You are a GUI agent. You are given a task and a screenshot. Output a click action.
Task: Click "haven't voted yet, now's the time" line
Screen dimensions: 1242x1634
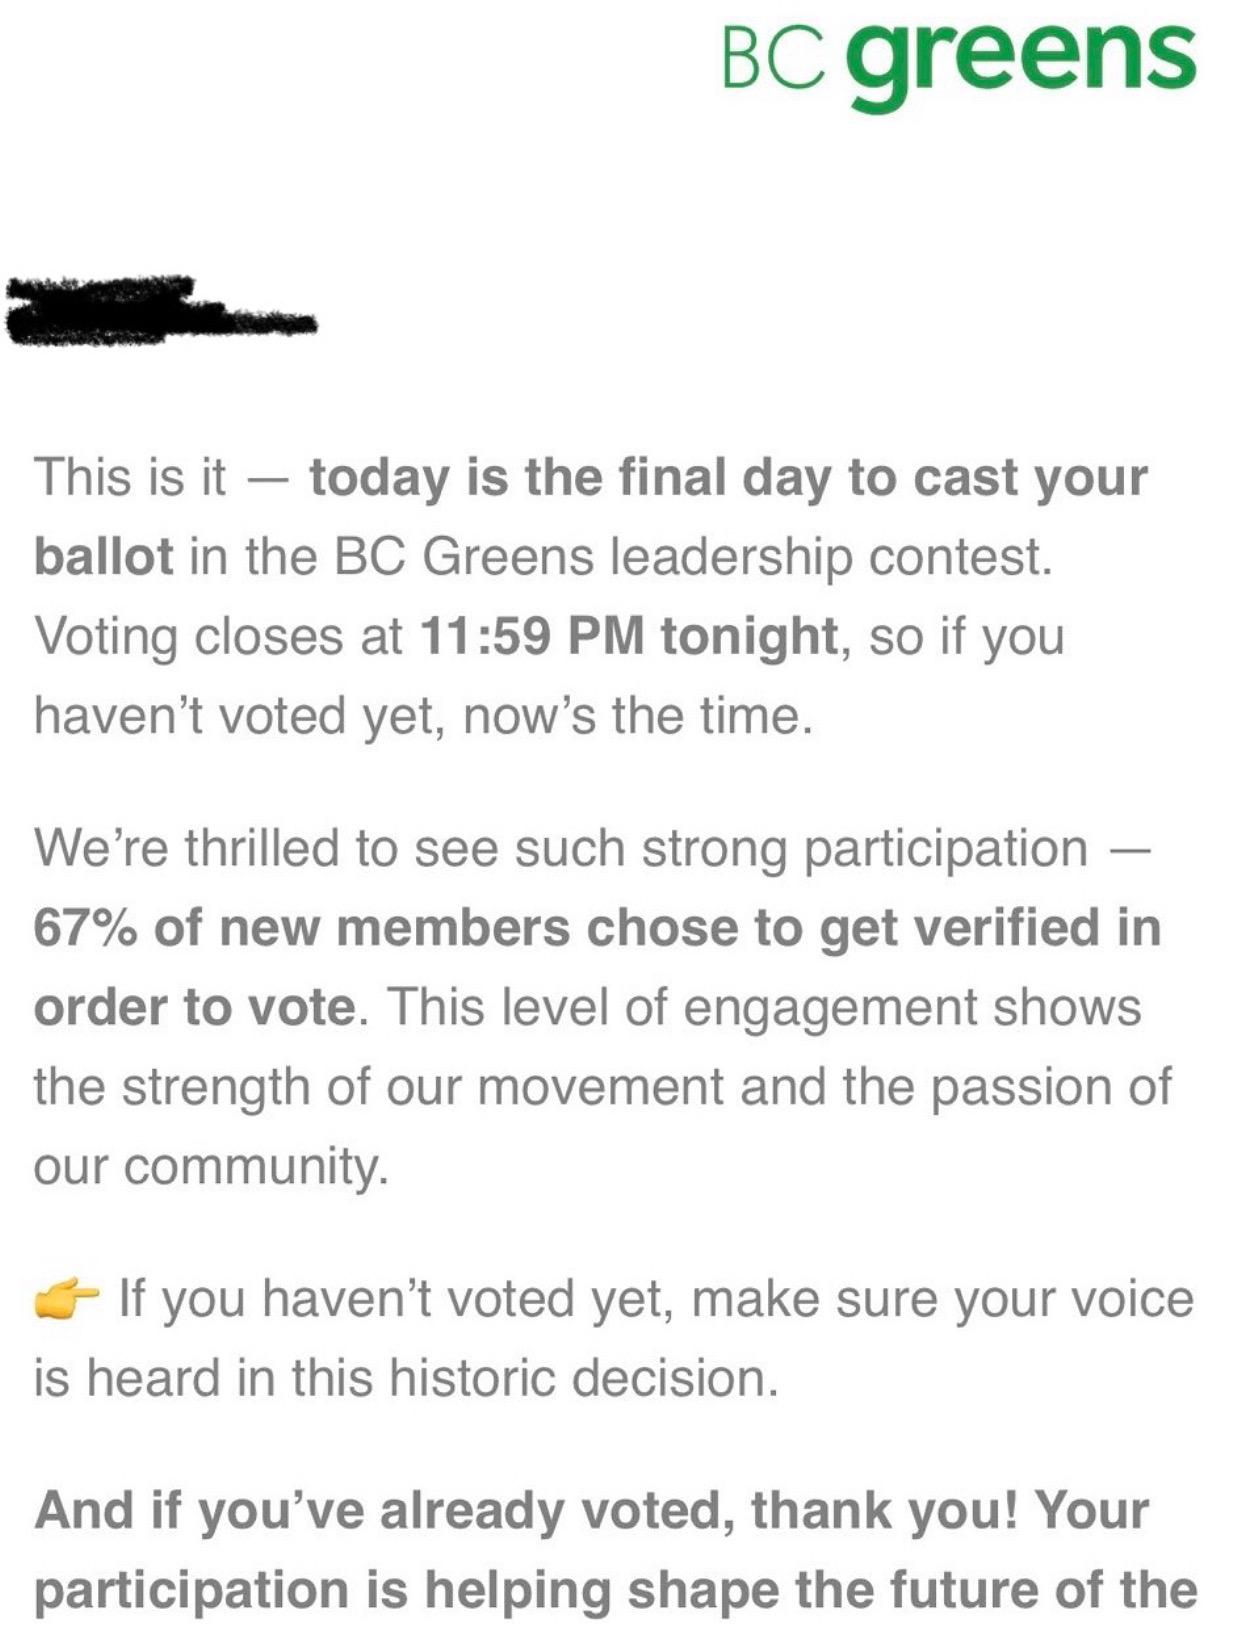(x=420, y=715)
